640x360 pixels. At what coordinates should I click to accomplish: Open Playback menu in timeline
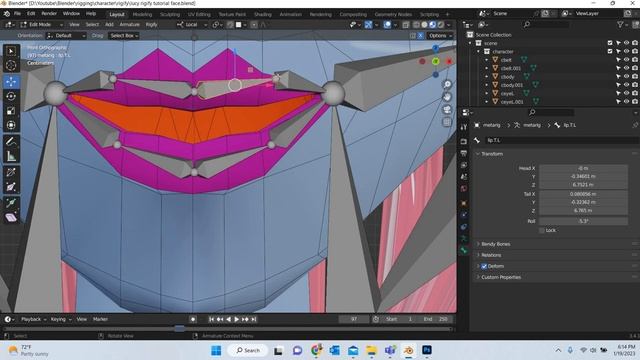[33, 319]
